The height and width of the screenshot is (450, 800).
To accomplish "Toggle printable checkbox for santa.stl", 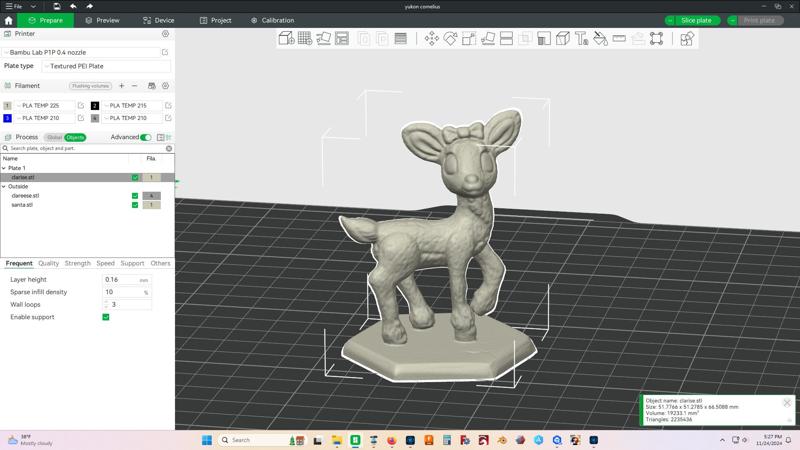I will 135,205.
